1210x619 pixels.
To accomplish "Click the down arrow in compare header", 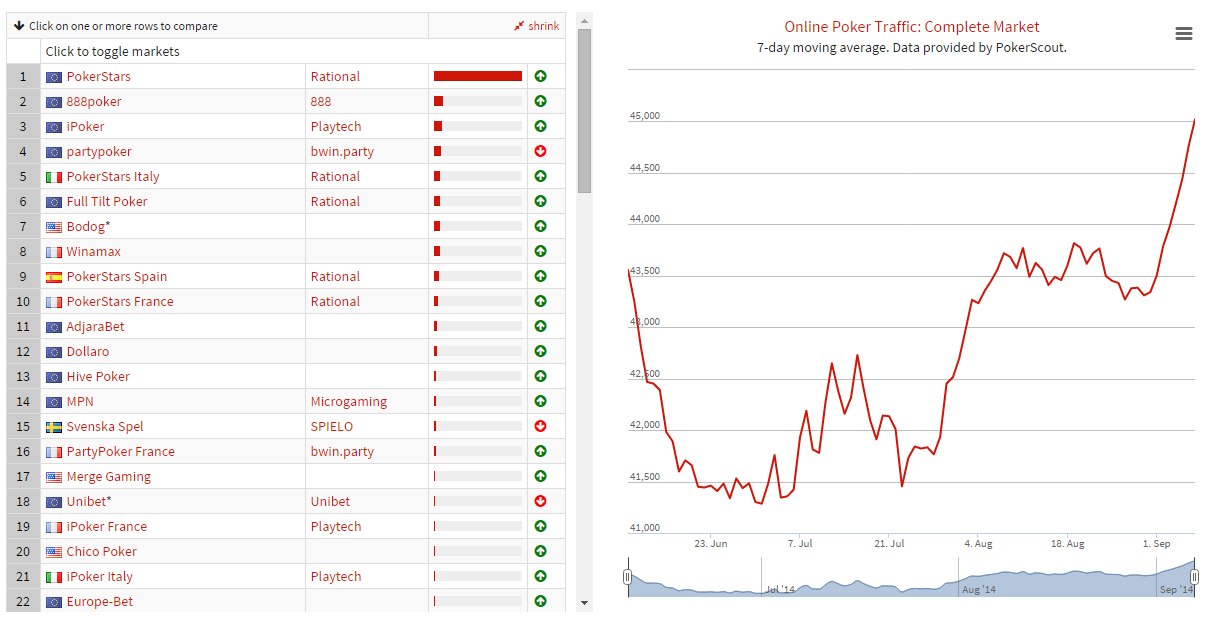I will pos(19,26).
